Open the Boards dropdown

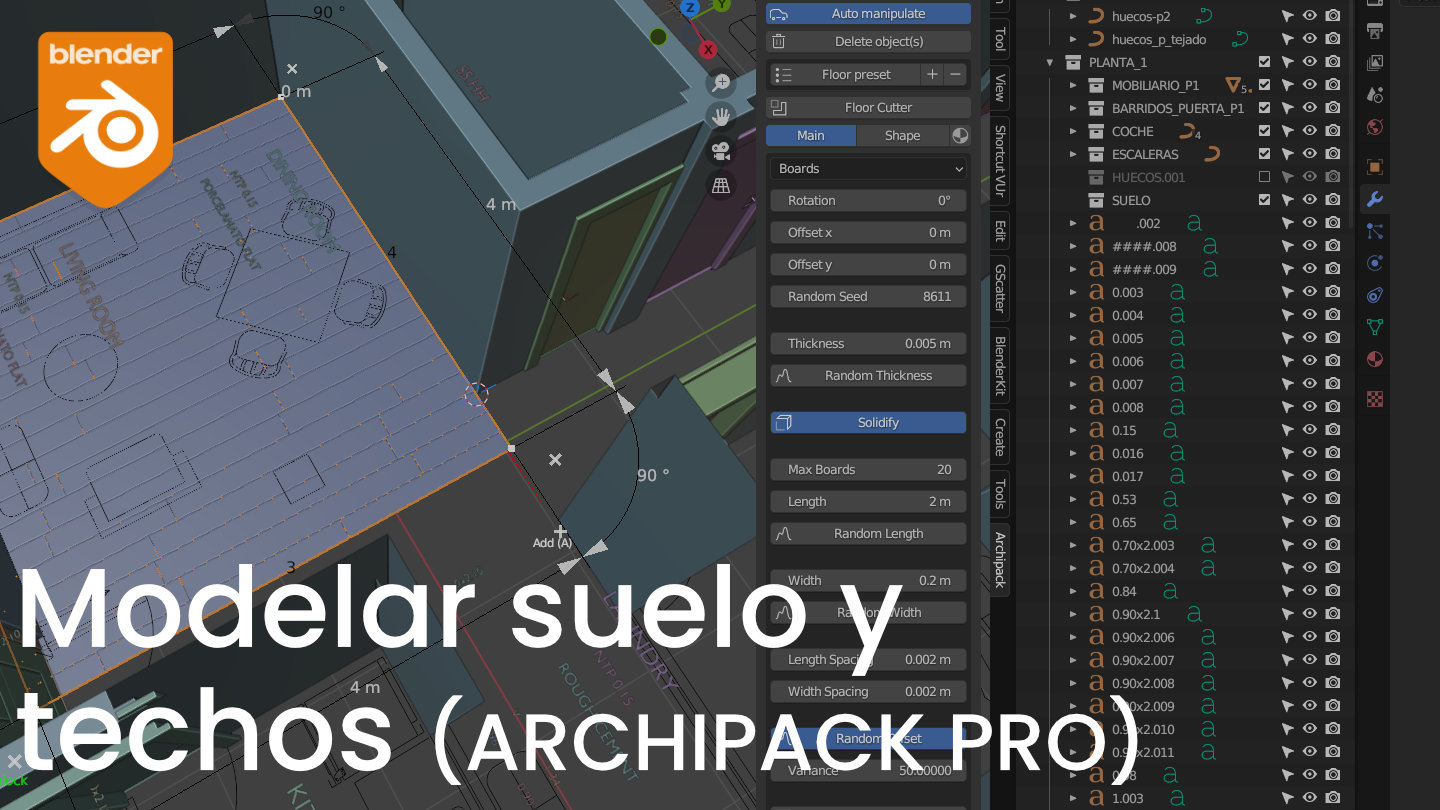[866, 168]
